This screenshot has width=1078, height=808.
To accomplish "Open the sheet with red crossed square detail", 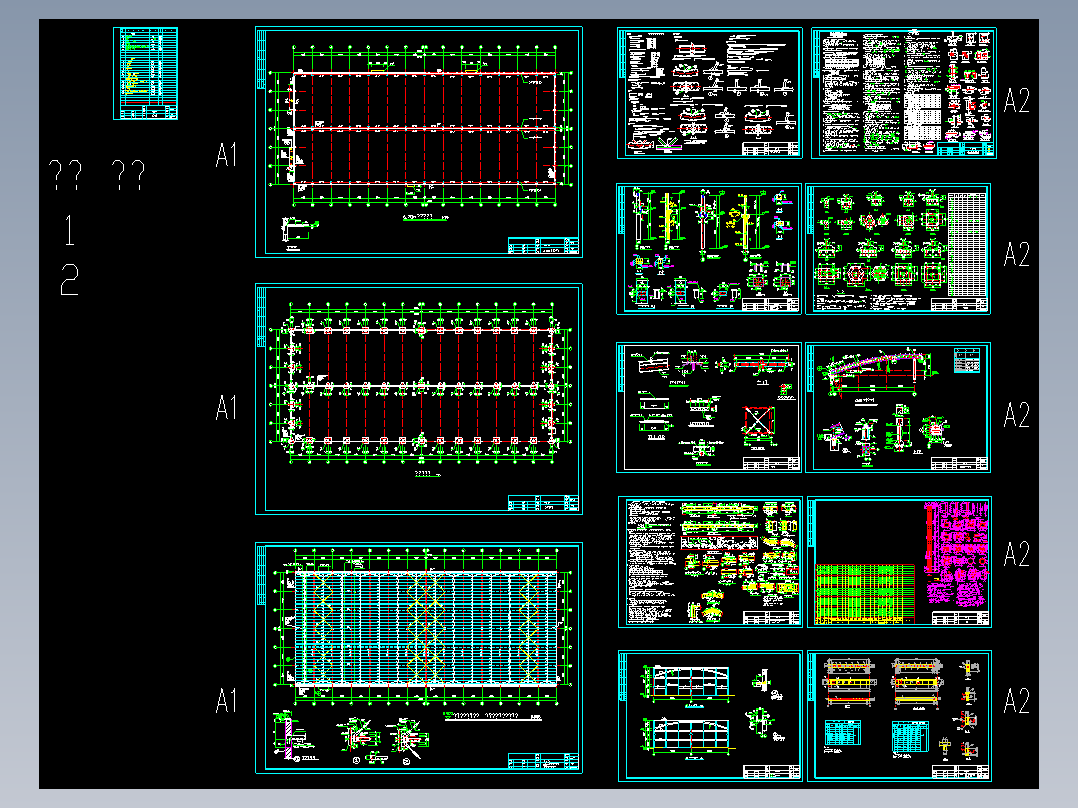I will 709,408.
